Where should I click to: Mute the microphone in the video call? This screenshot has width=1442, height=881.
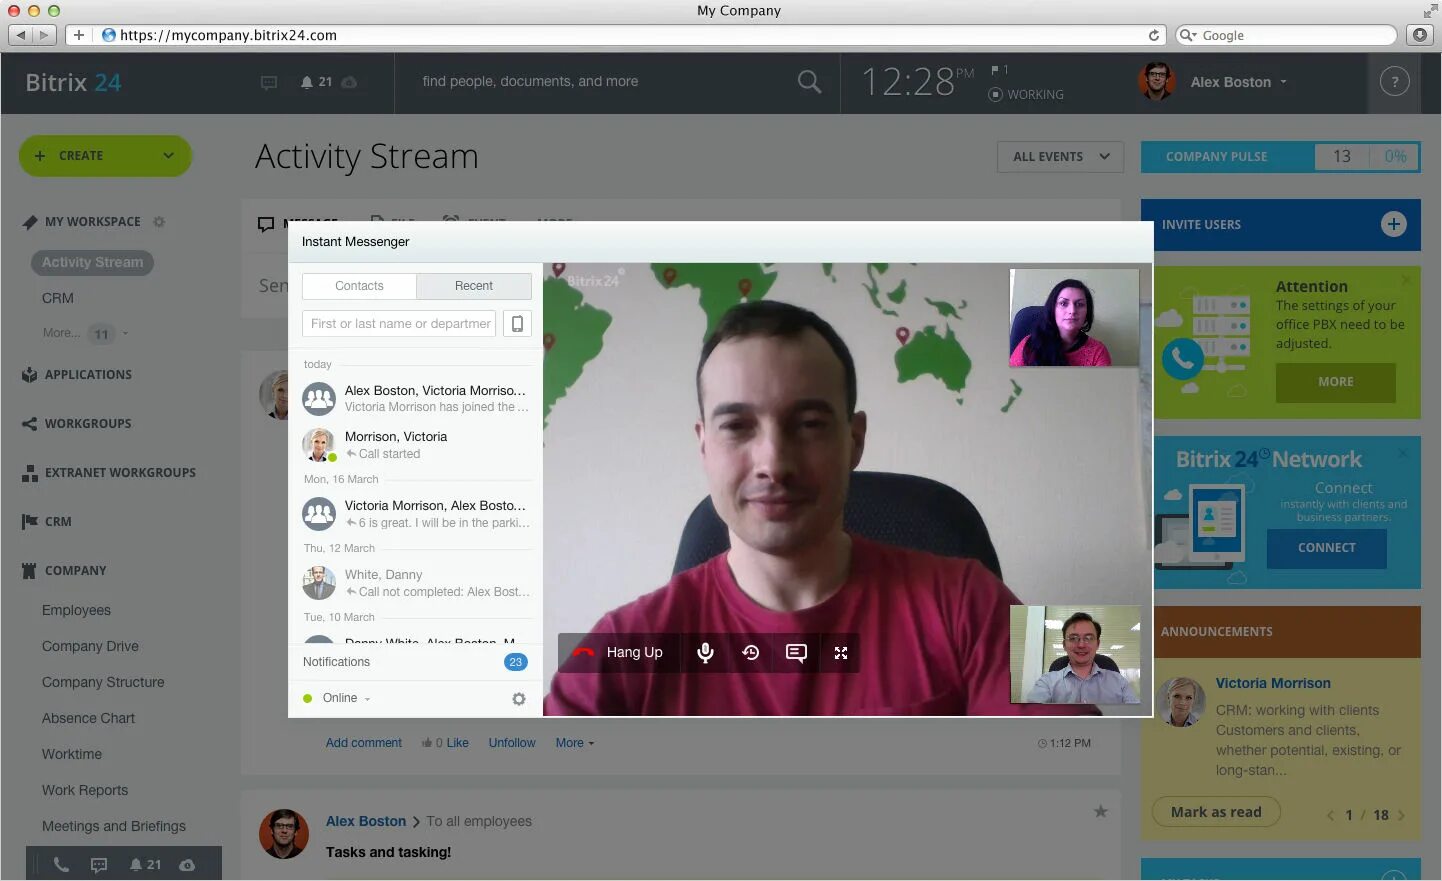click(705, 653)
